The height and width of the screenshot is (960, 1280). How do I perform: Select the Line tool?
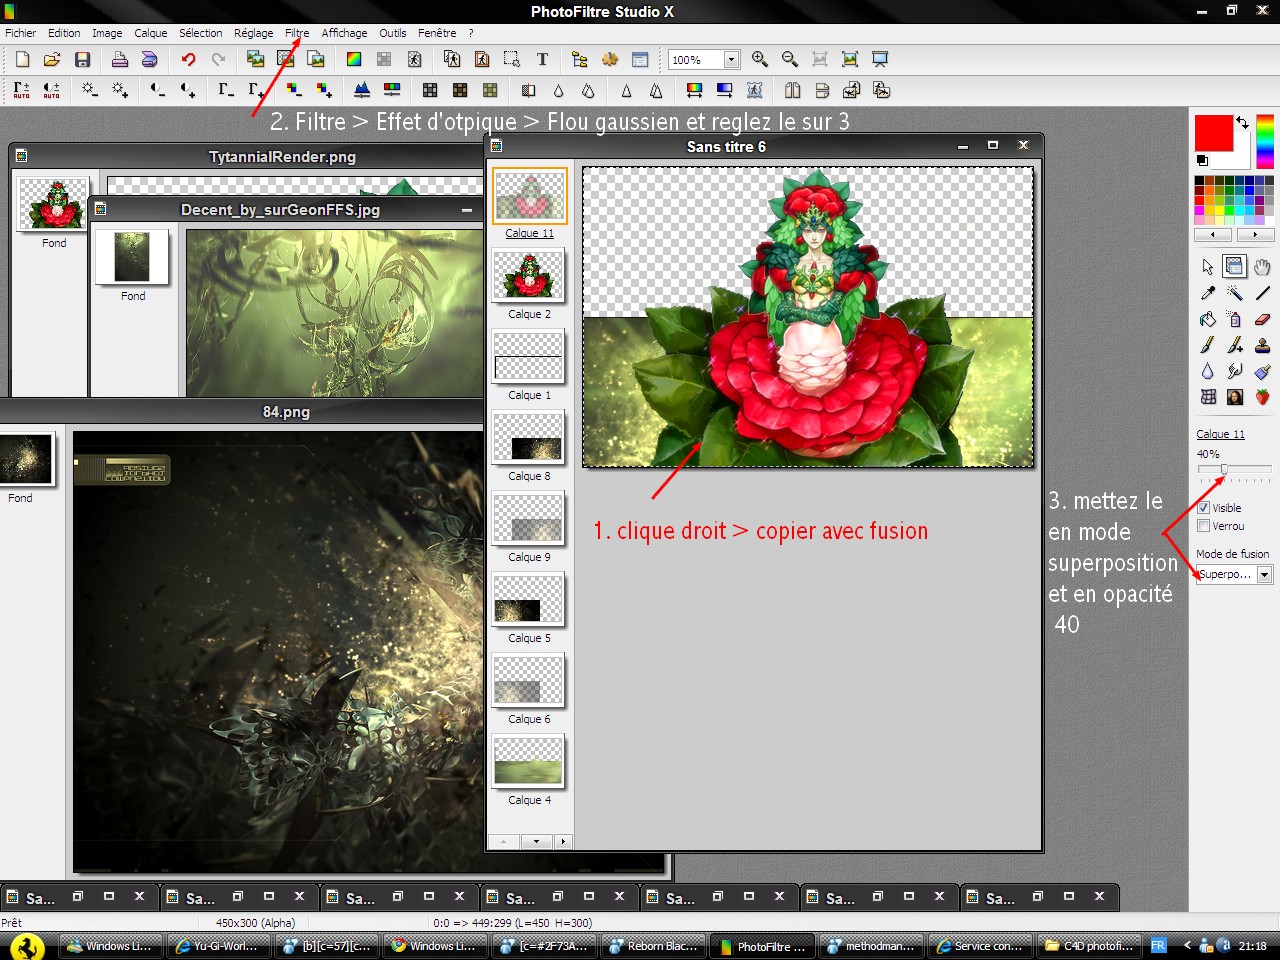point(1262,293)
